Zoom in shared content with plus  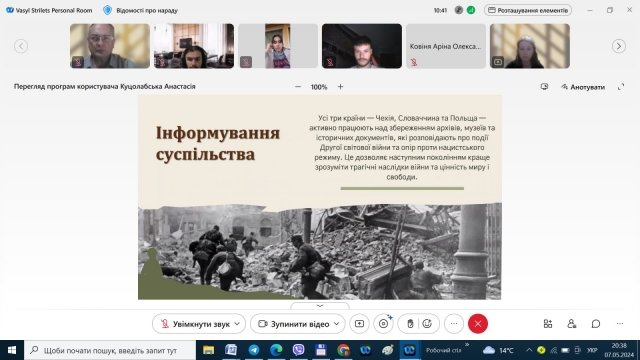(x=340, y=87)
